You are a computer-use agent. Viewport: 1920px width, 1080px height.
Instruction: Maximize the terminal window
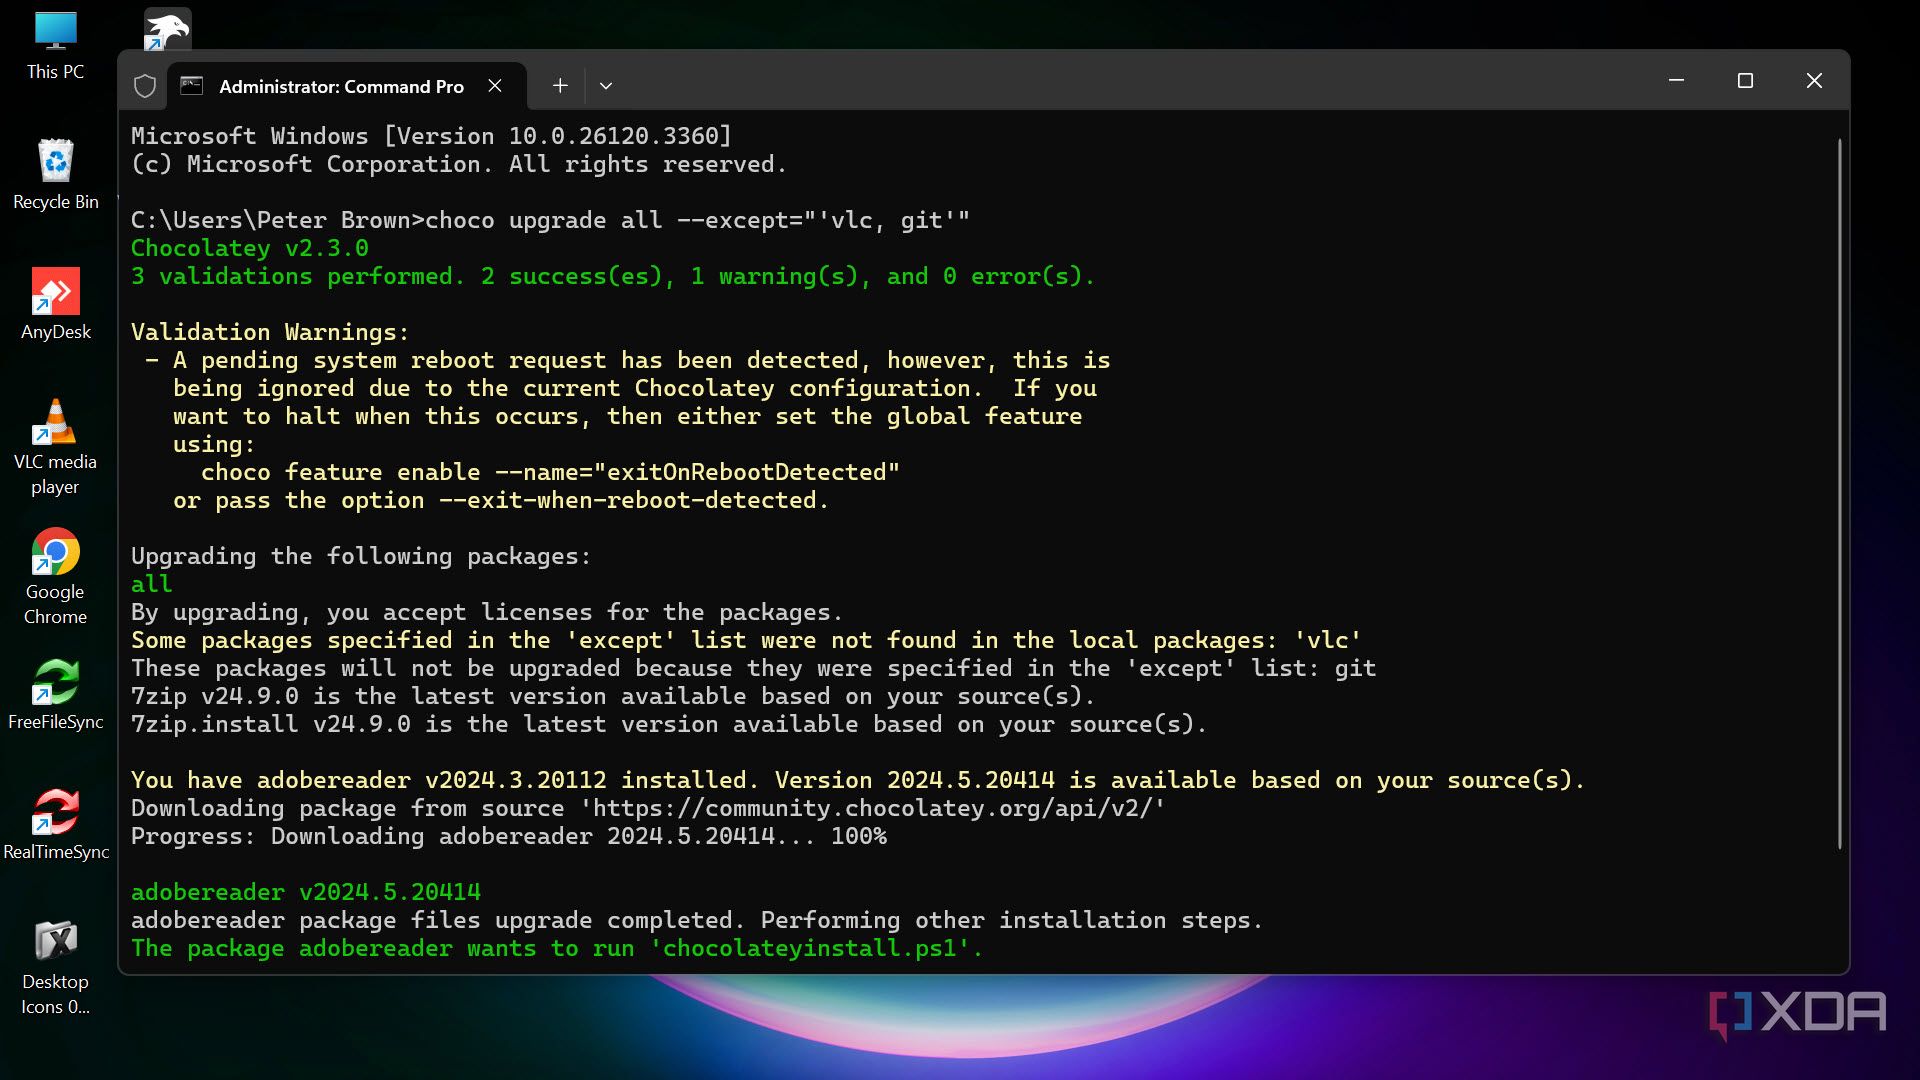[x=1745, y=80]
